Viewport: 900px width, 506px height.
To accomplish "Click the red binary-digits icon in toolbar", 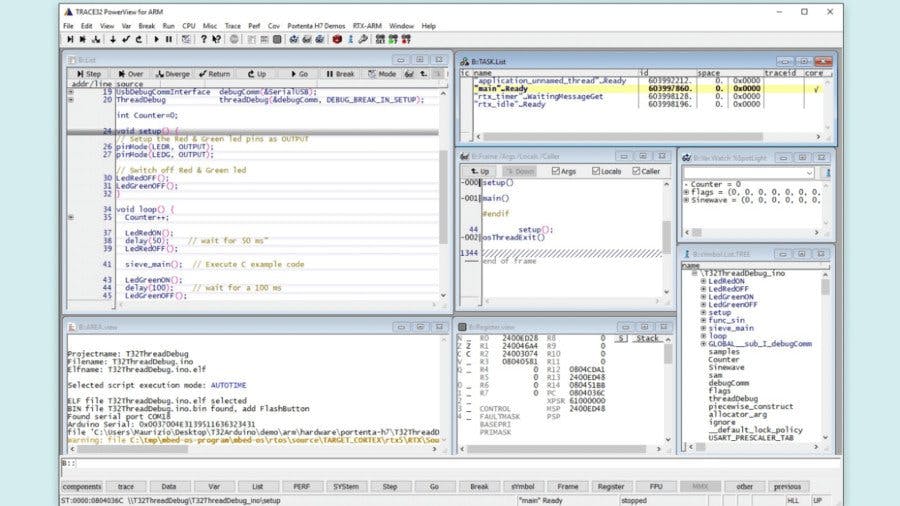I will [x=406, y=40].
